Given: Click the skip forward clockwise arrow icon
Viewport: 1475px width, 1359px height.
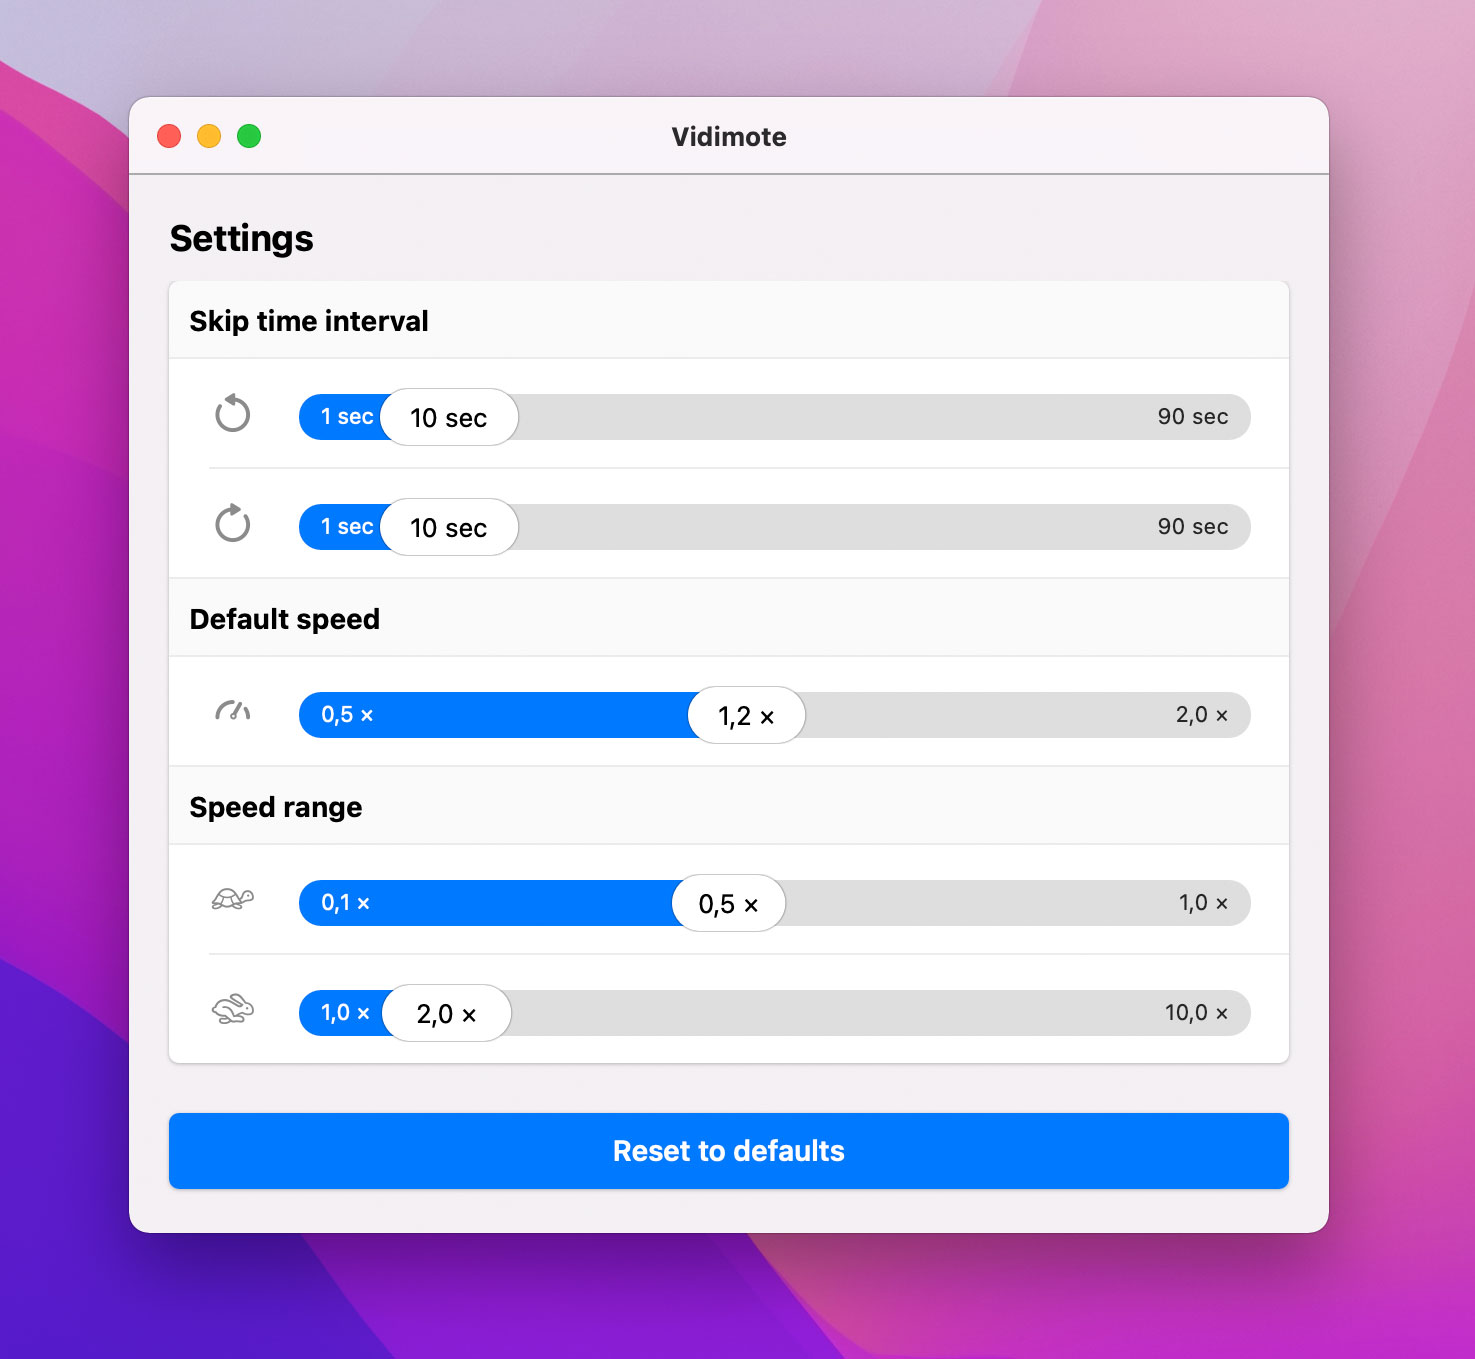Looking at the screenshot, I should click(x=233, y=523).
